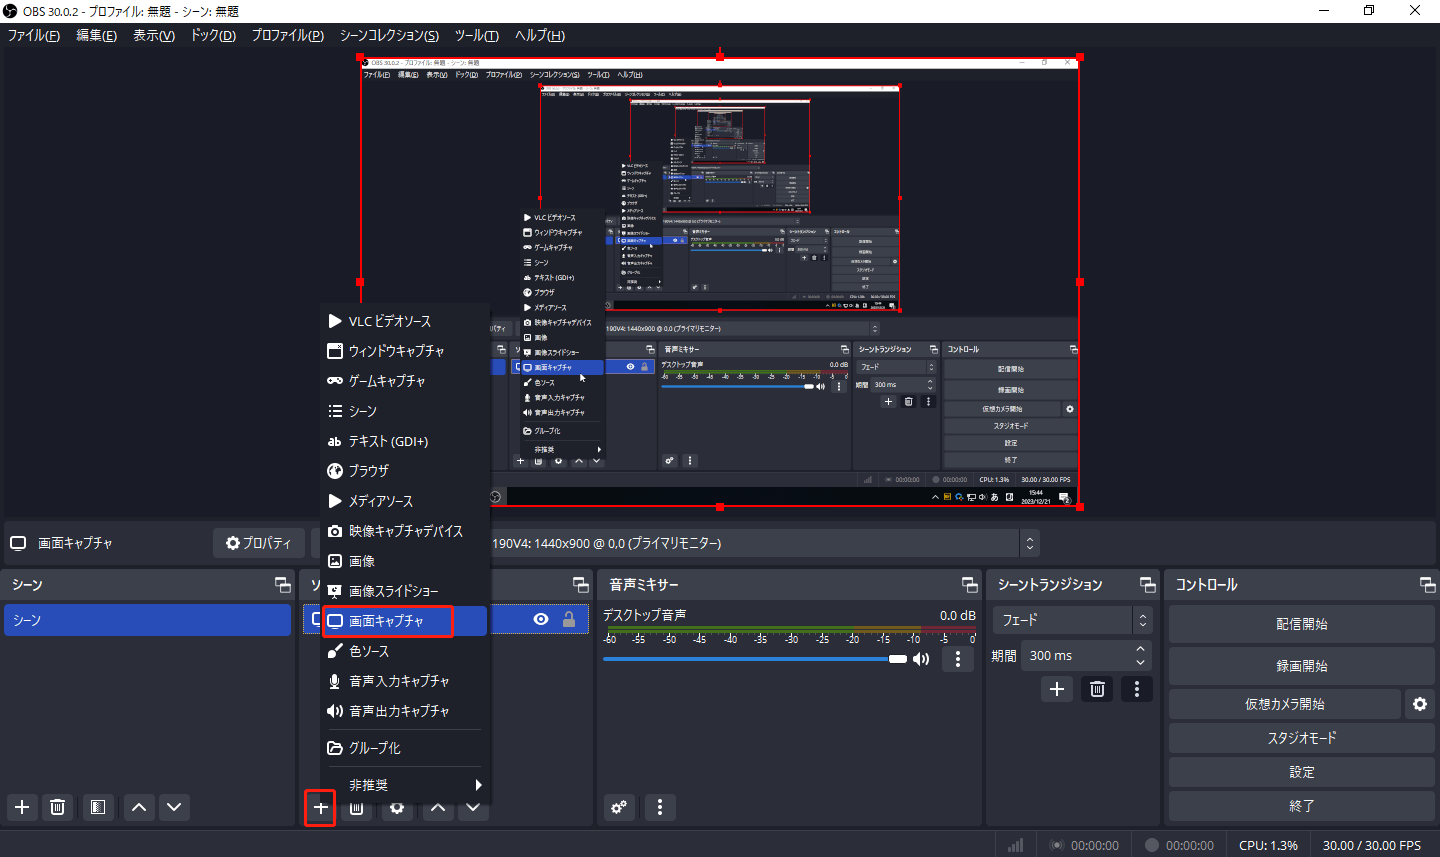Open virtual camera settings gear
Screen dimensions: 1440x857
(x=1420, y=704)
